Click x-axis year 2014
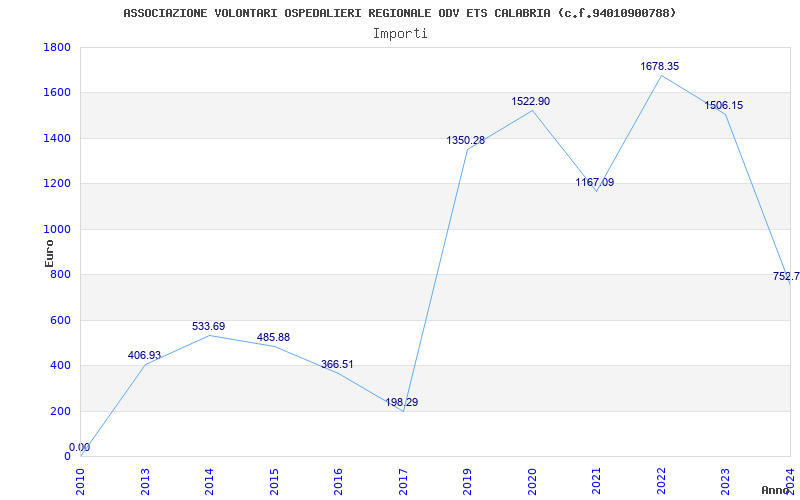Screen dimensions: 800x500 coord(209,481)
